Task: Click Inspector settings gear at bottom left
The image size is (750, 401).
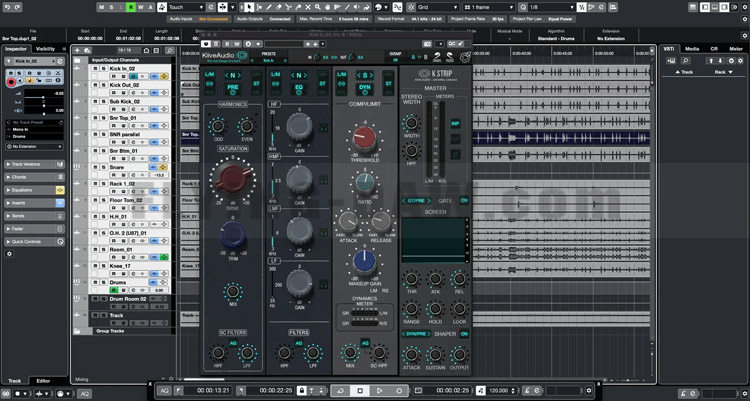Action: (x=9, y=254)
